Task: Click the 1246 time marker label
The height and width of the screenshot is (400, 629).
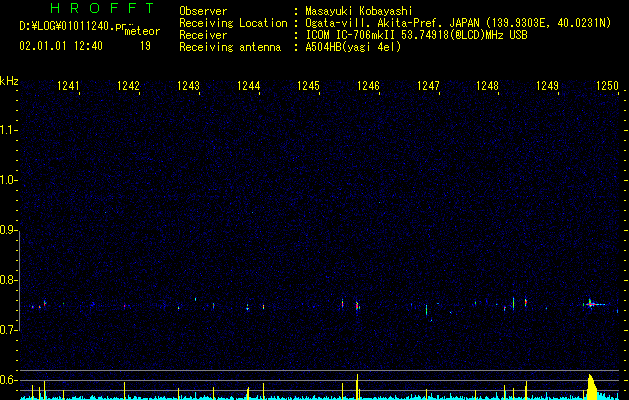Action: [368, 86]
